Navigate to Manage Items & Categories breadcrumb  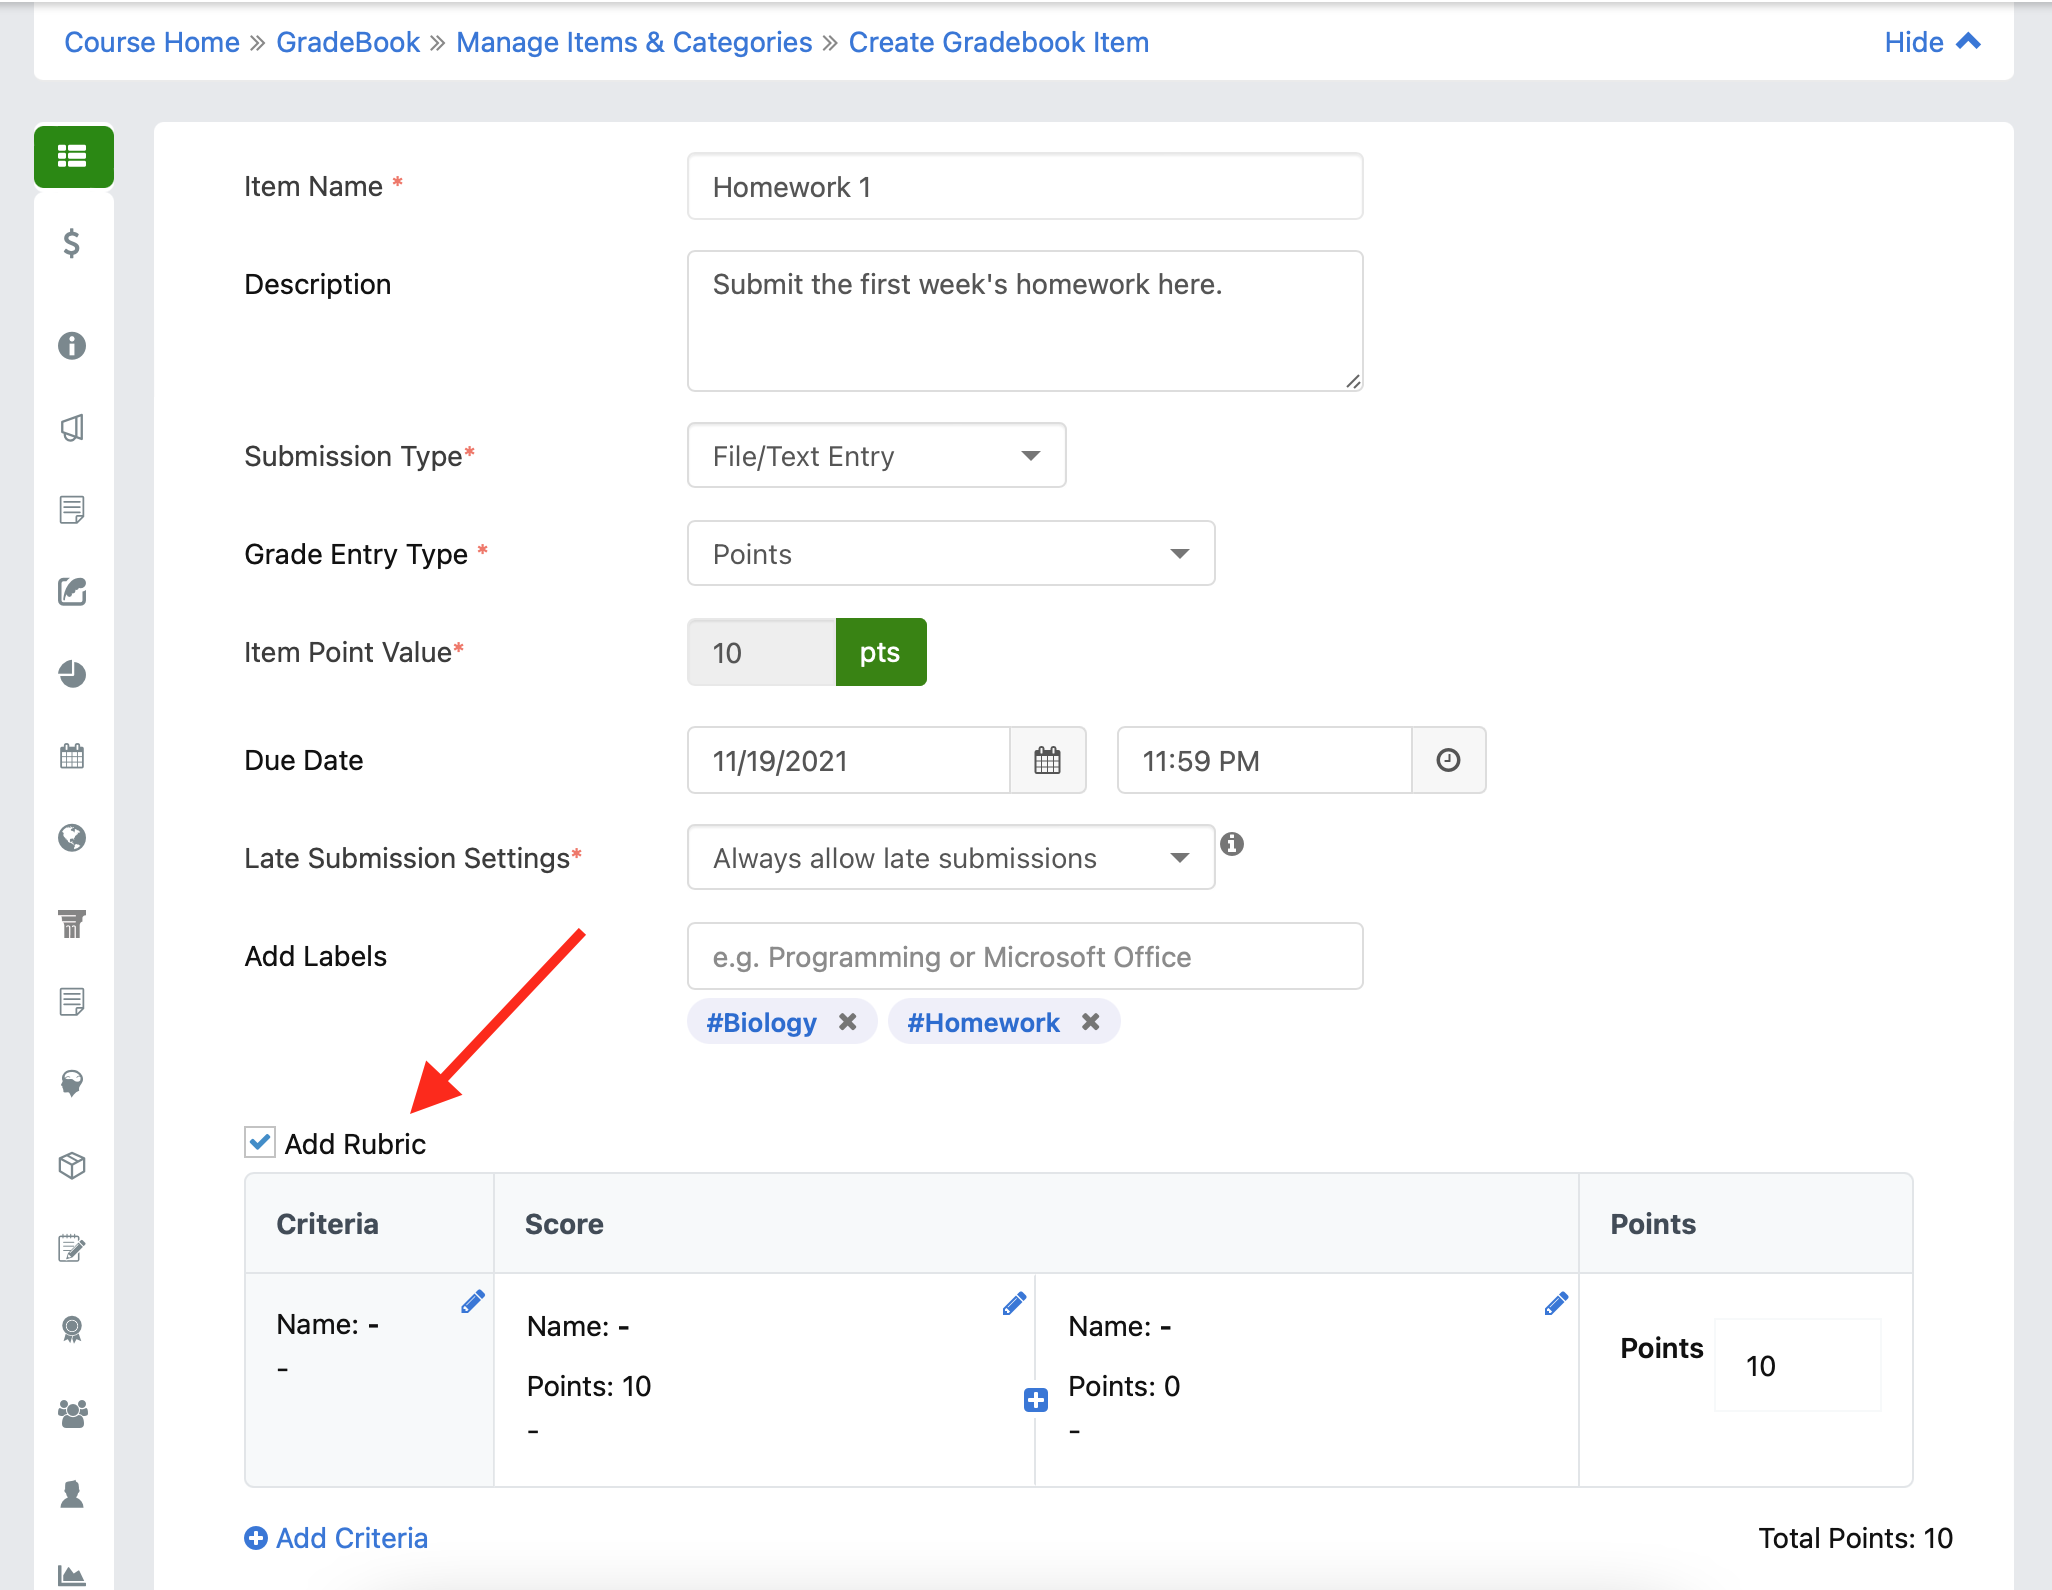[634, 42]
